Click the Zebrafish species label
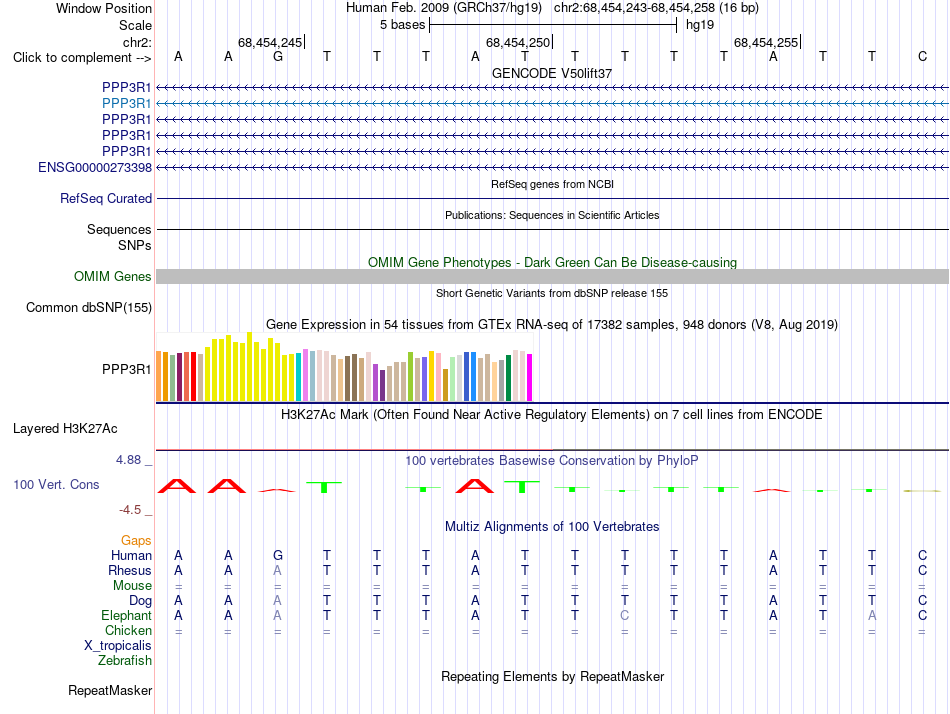This screenshot has height=714, width=950. (x=125, y=661)
